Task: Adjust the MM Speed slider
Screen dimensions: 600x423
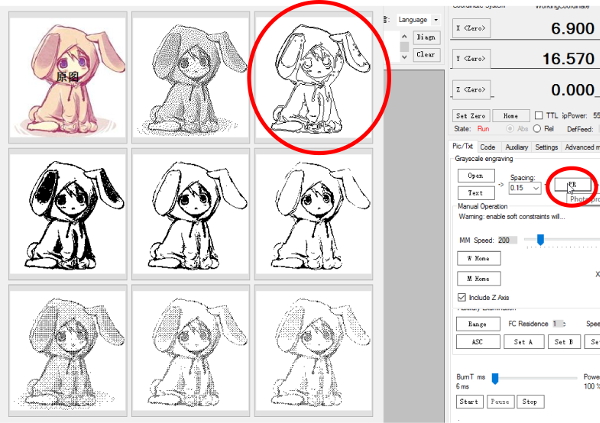Action: tap(541, 240)
